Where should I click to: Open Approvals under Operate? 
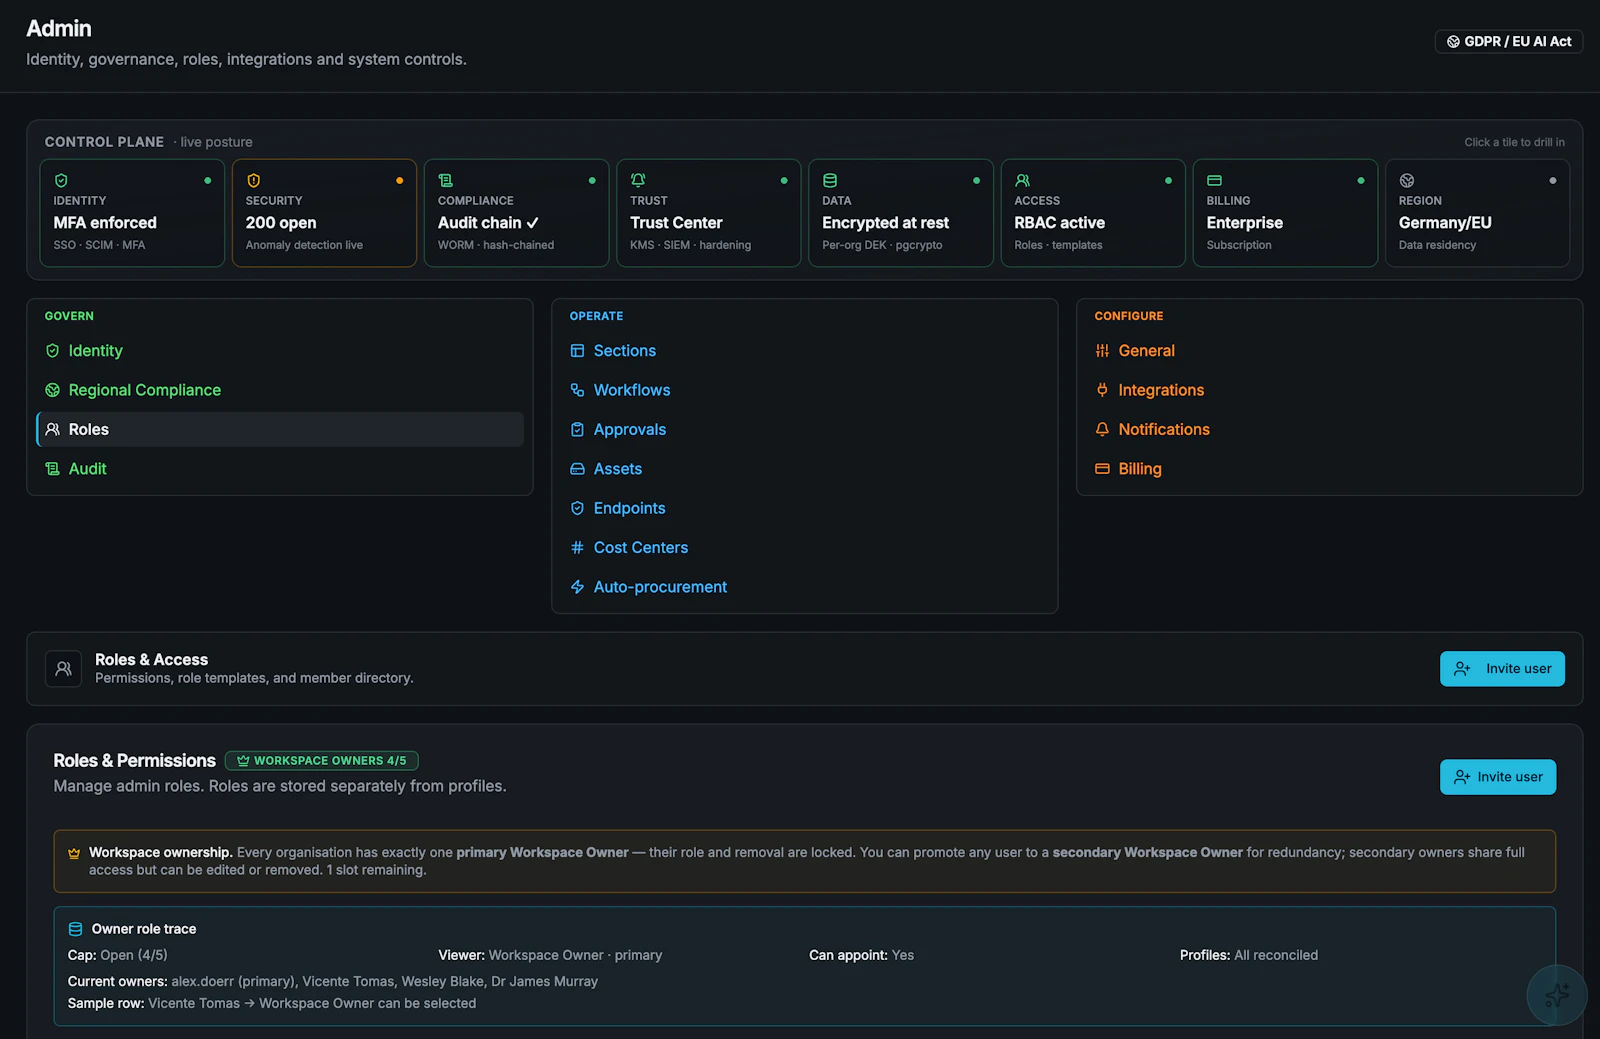click(805, 429)
